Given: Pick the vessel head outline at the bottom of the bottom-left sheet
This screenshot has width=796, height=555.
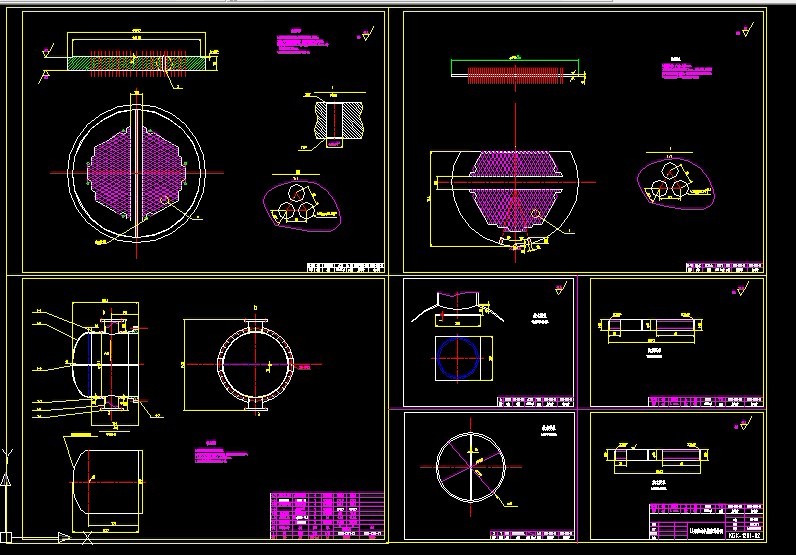Looking at the screenshot, I should [x=107, y=482].
